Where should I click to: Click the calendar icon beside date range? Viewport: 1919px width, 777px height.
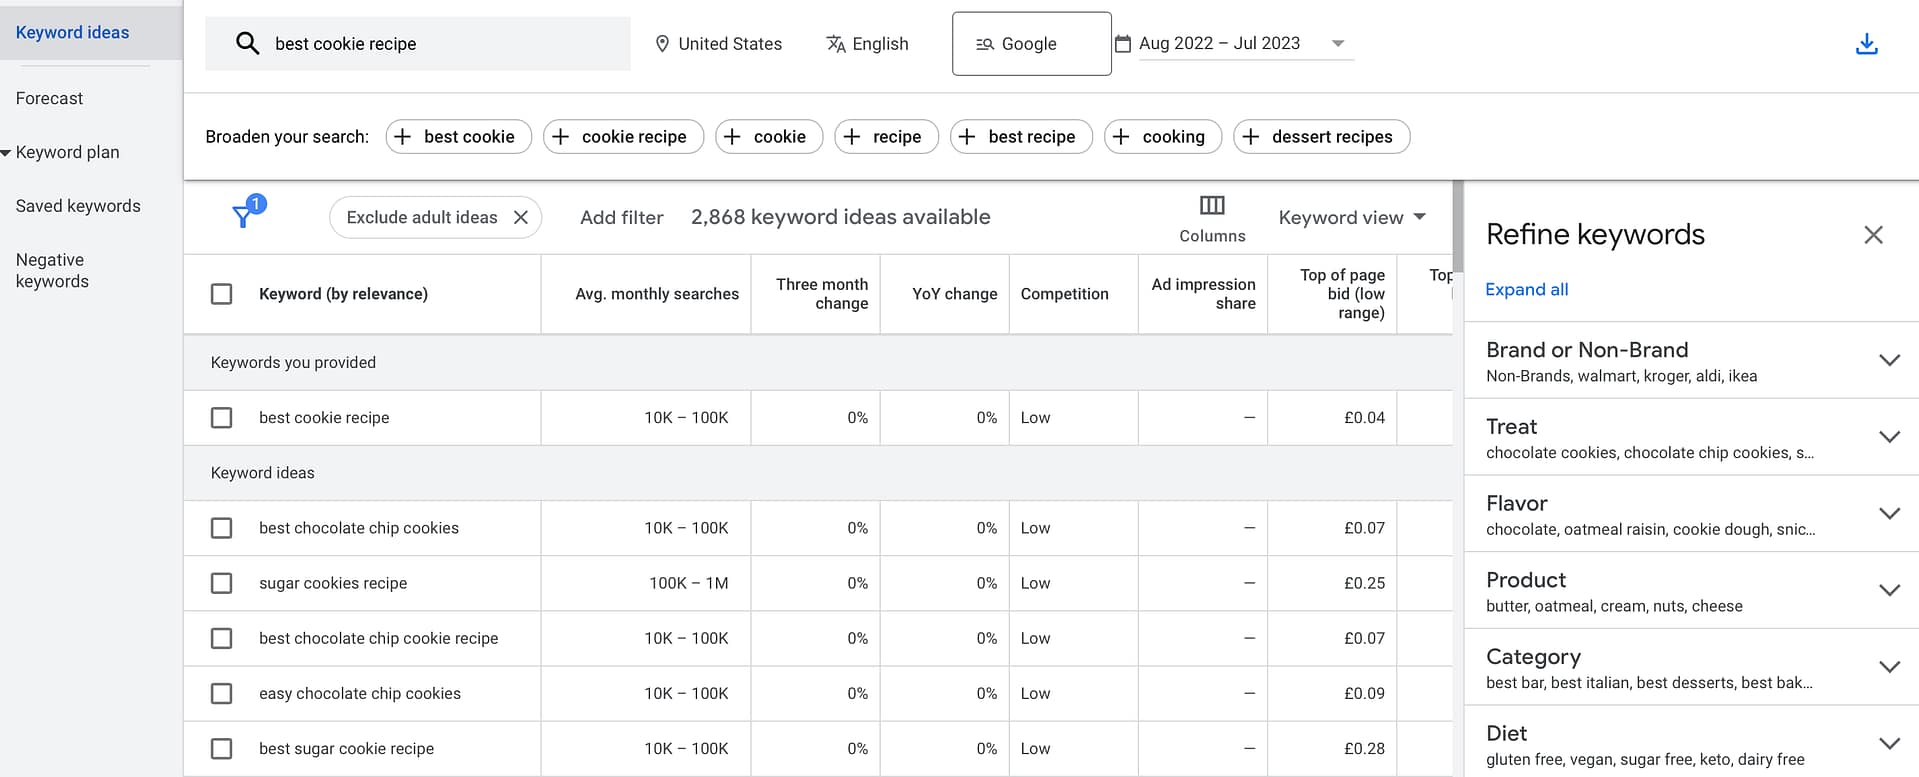pos(1123,44)
